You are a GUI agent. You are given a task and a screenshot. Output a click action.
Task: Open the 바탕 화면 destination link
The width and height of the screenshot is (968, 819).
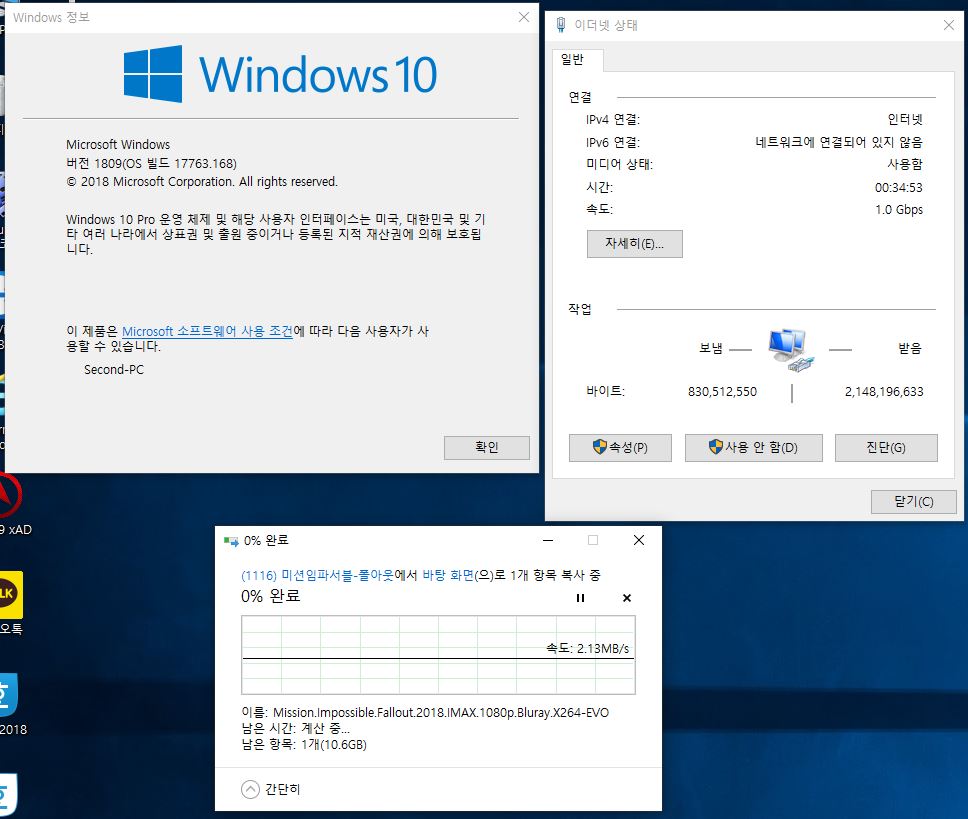[448, 575]
